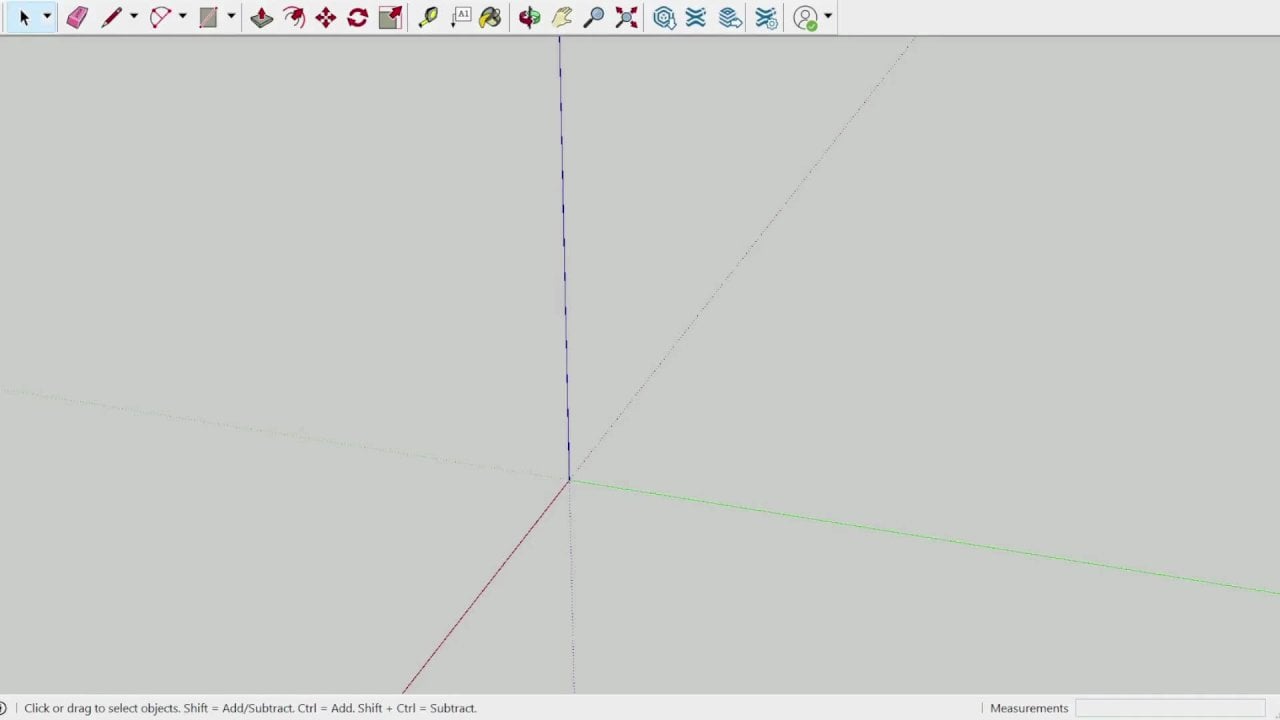Image resolution: width=1280 pixels, height=720 pixels.
Task: Activate the Push/Pull tool
Action: coord(262,17)
